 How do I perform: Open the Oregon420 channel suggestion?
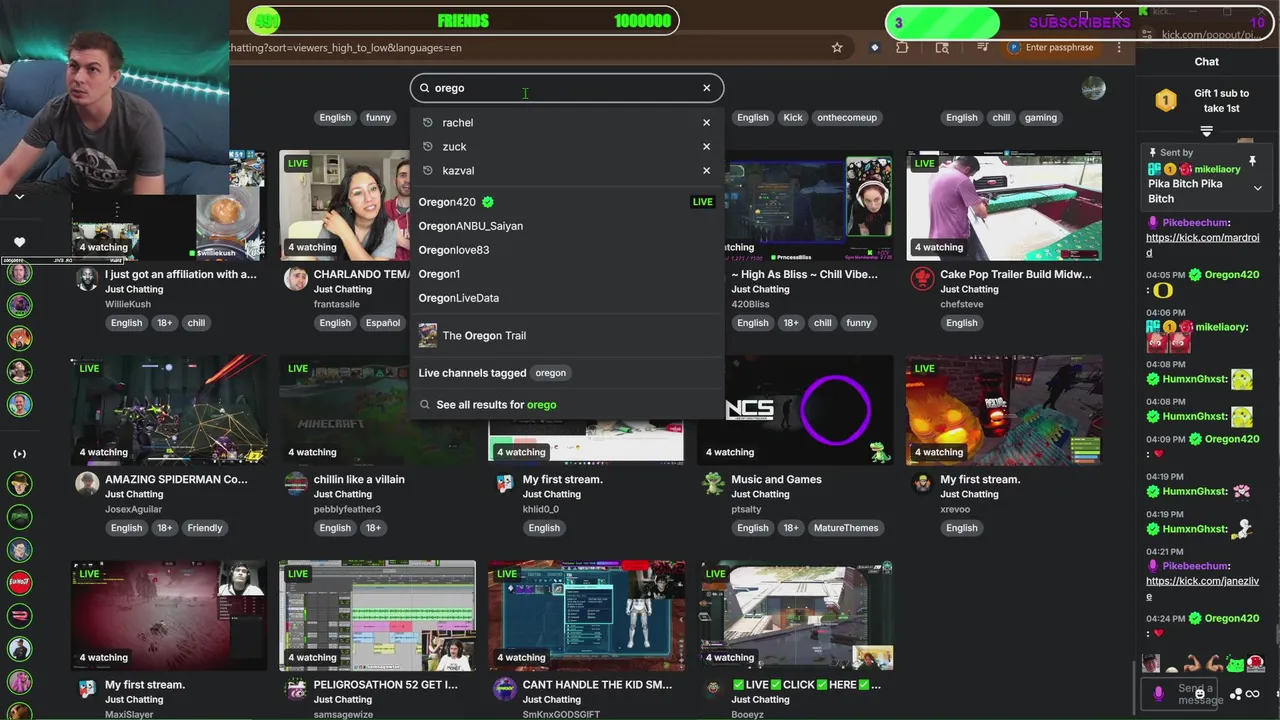pos(566,202)
